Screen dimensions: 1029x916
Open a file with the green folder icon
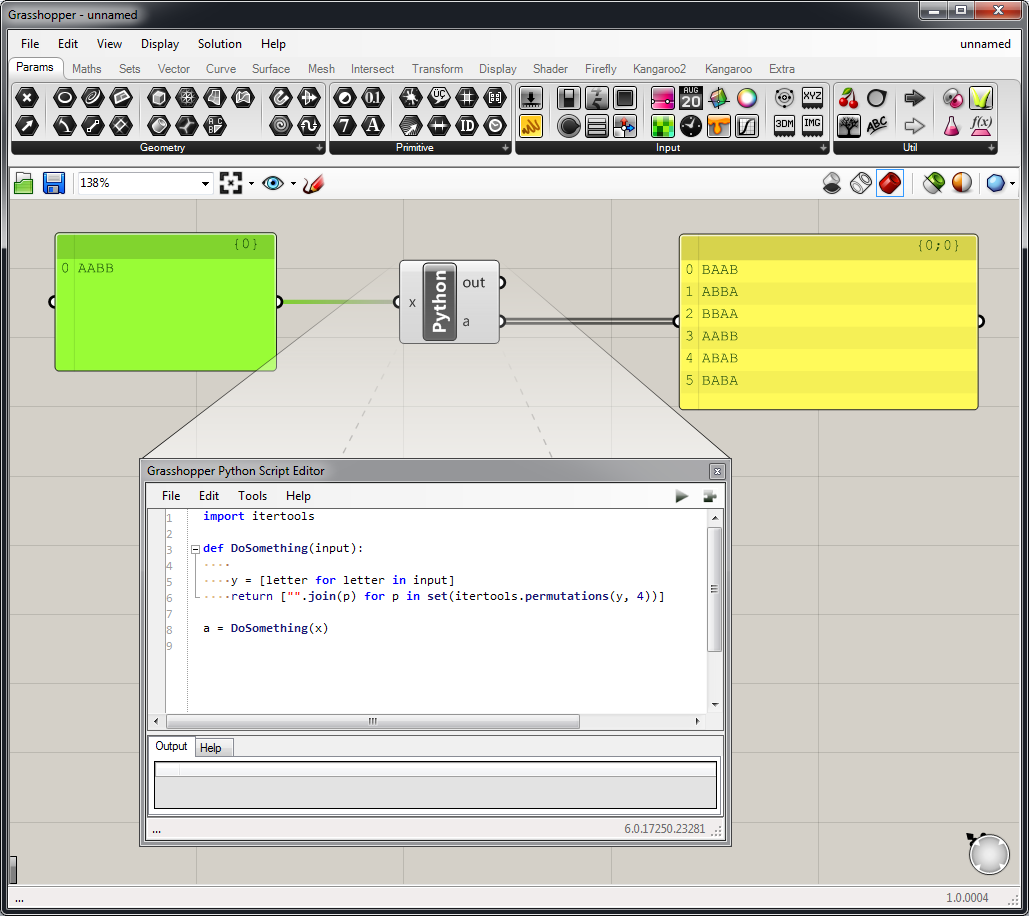coord(24,183)
